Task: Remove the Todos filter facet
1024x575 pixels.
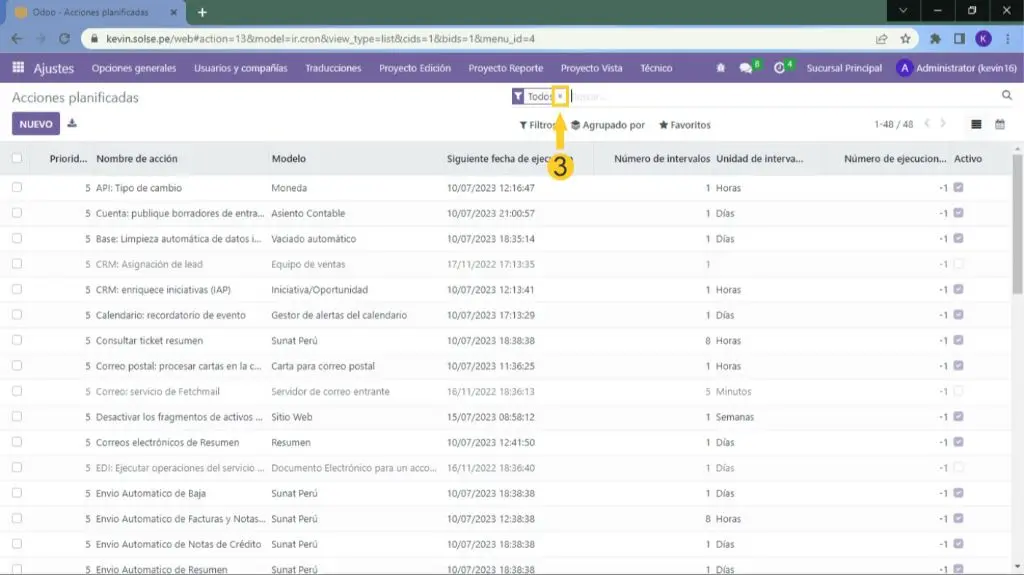Action: 560,97
